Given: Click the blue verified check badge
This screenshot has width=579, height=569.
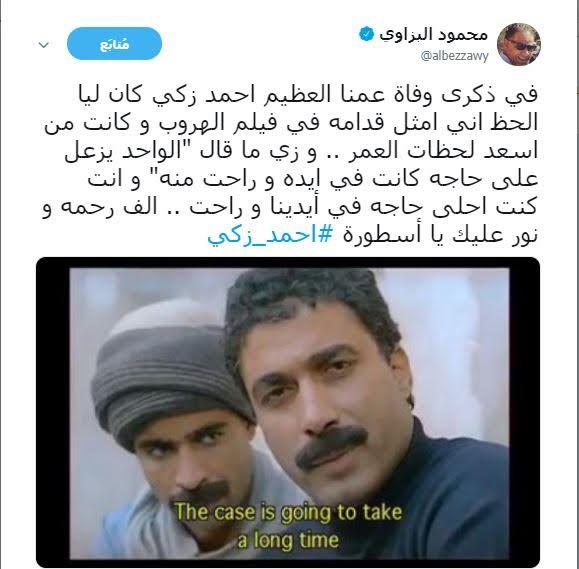Looking at the screenshot, I should [366, 34].
